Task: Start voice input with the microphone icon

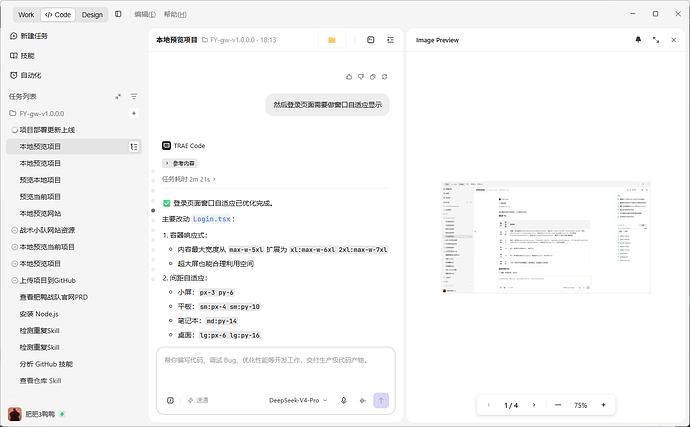Action: 344,400
